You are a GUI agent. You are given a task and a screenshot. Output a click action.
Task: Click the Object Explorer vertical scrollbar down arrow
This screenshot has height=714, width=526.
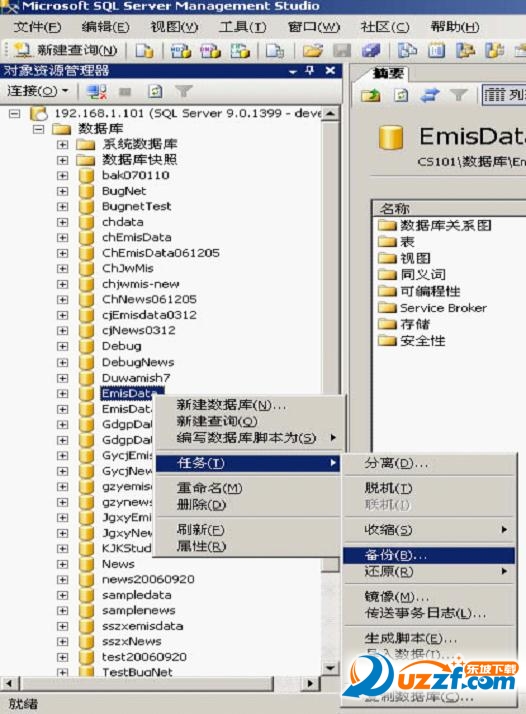(331, 668)
